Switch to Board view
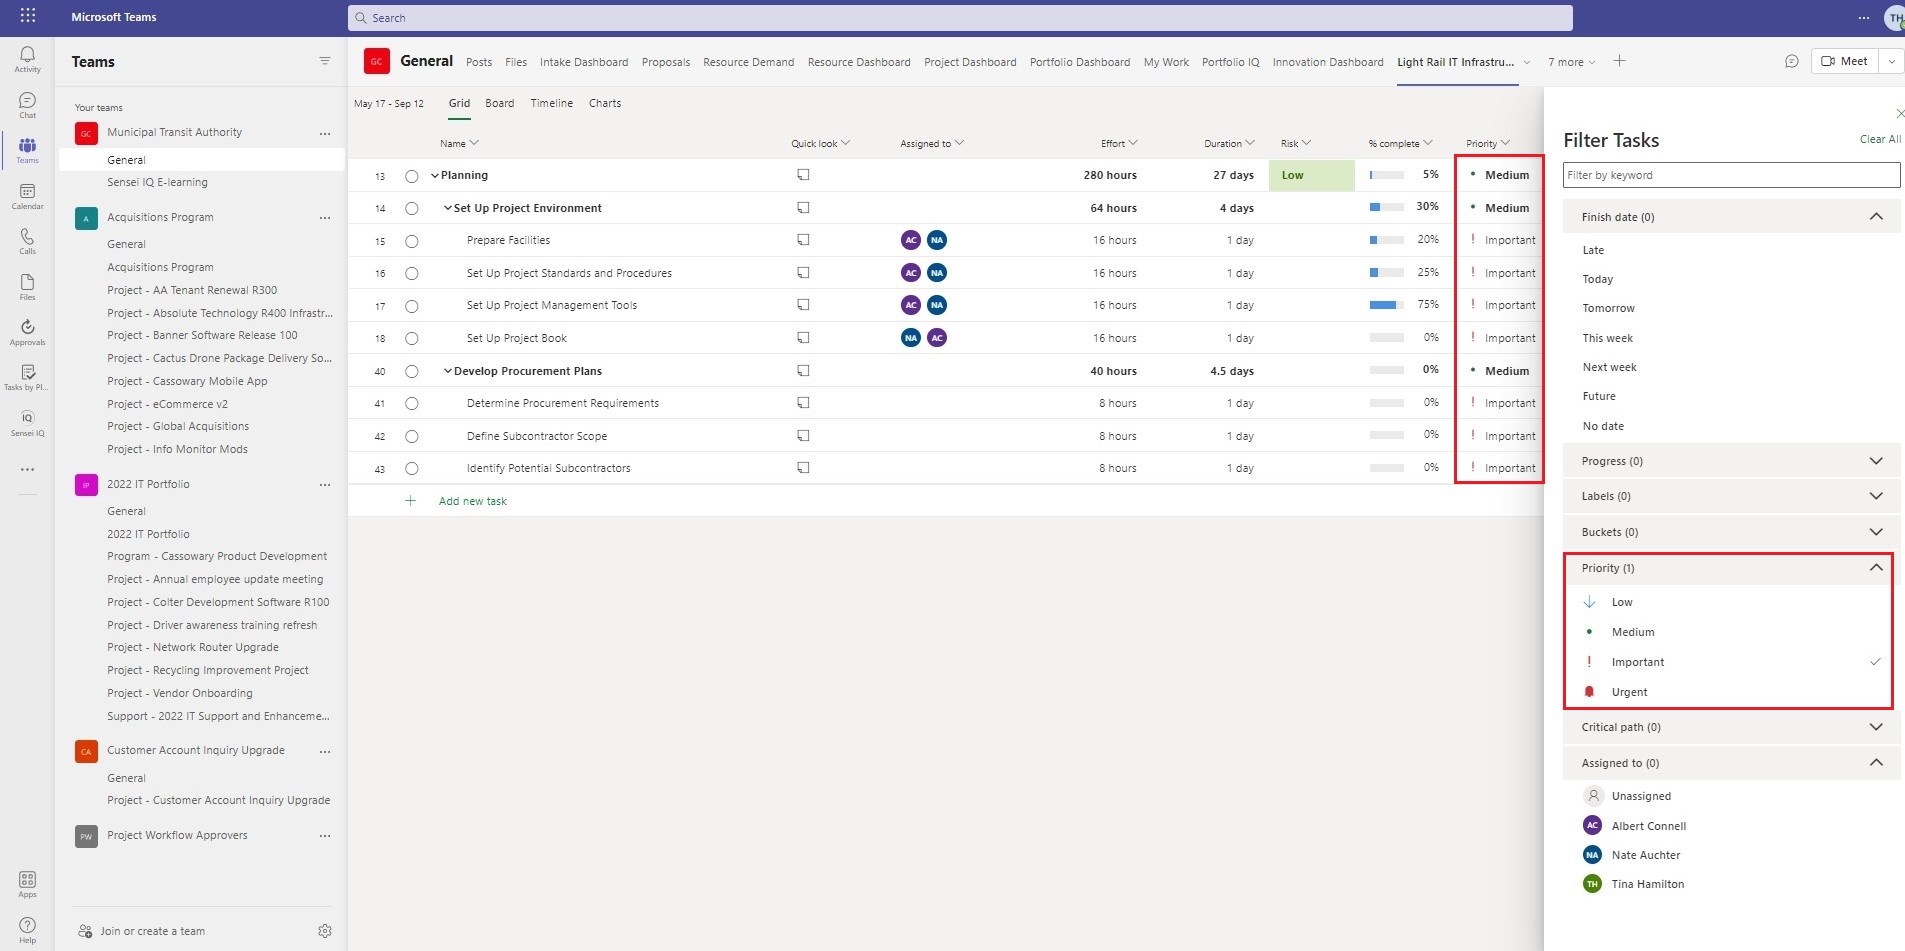The image size is (1905, 951). [x=499, y=103]
